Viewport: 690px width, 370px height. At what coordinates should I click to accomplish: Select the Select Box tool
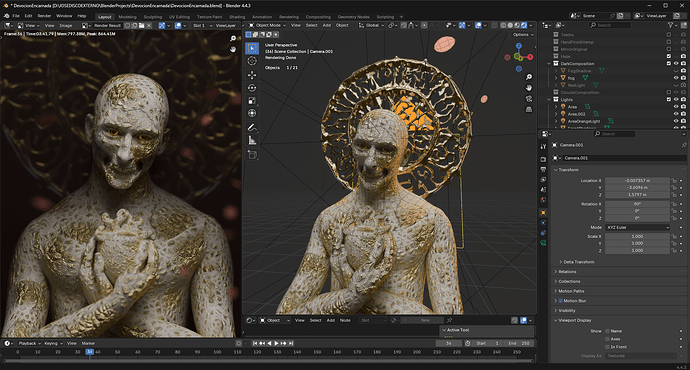pos(252,48)
